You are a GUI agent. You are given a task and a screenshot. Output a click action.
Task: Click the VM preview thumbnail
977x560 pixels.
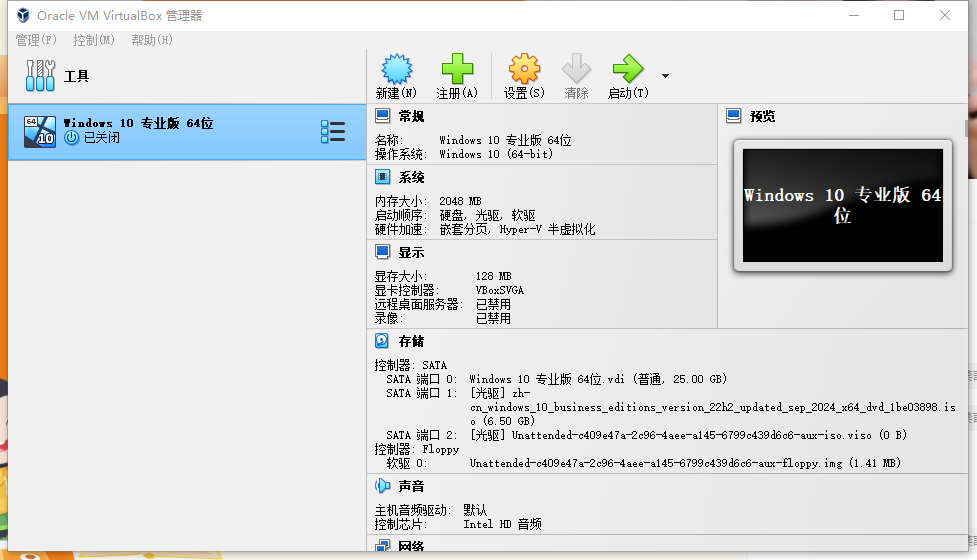[842, 207]
